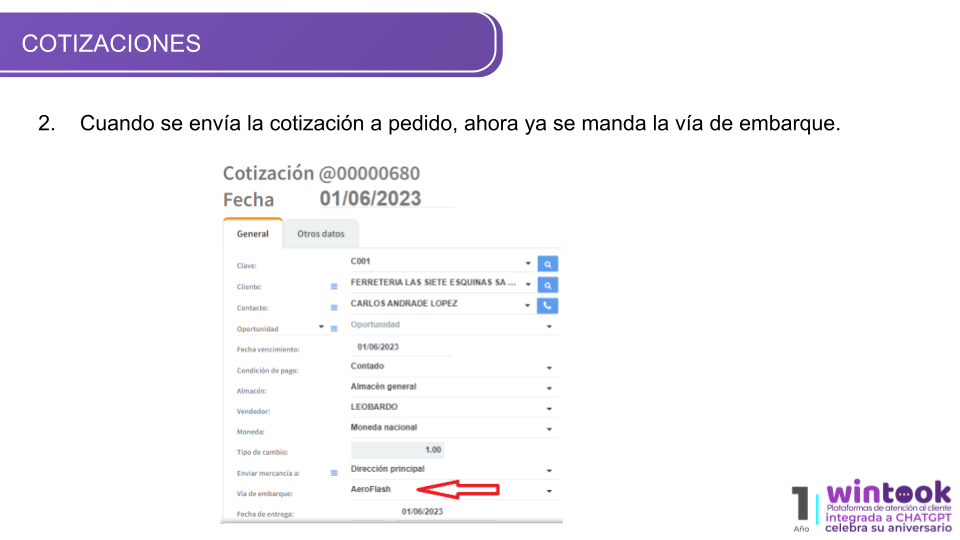Switch to the General tab
The image size is (960, 540).
pyautogui.click(x=253, y=234)
